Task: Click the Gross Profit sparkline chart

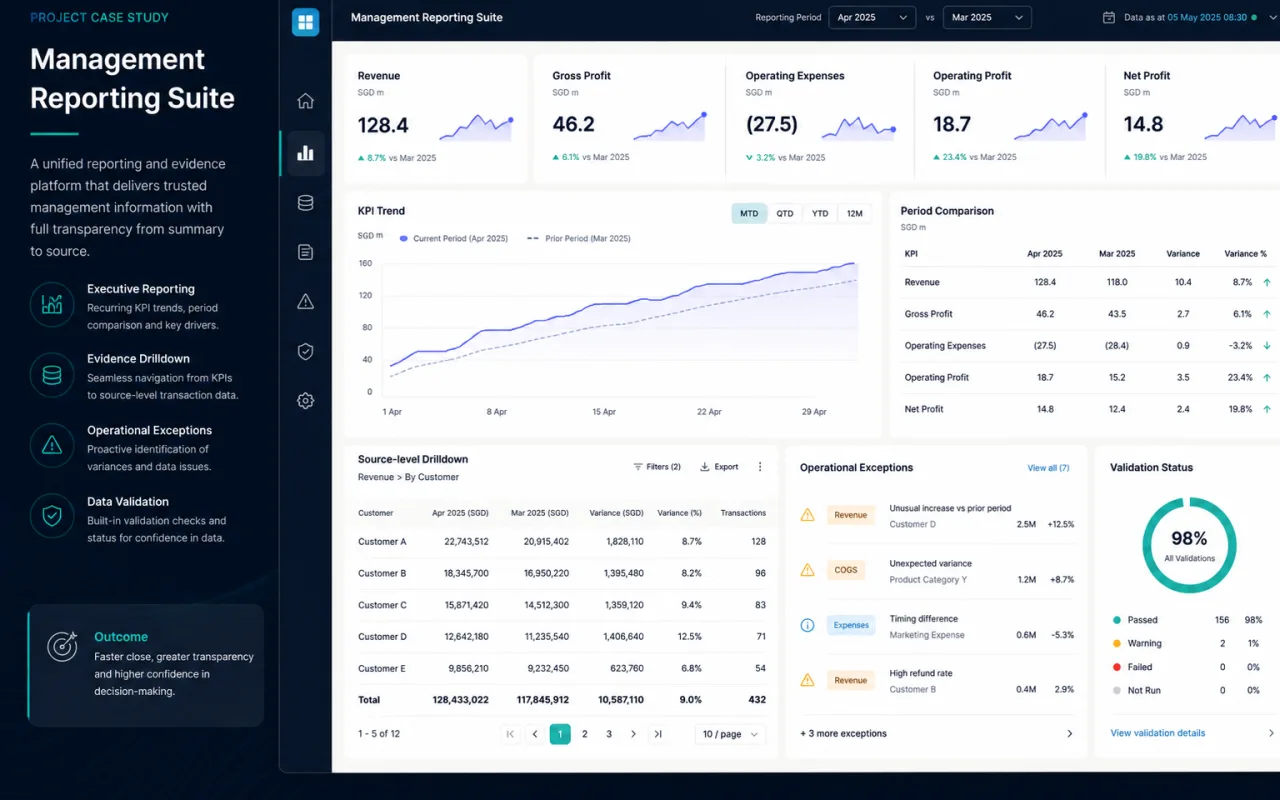Action: 670,126
